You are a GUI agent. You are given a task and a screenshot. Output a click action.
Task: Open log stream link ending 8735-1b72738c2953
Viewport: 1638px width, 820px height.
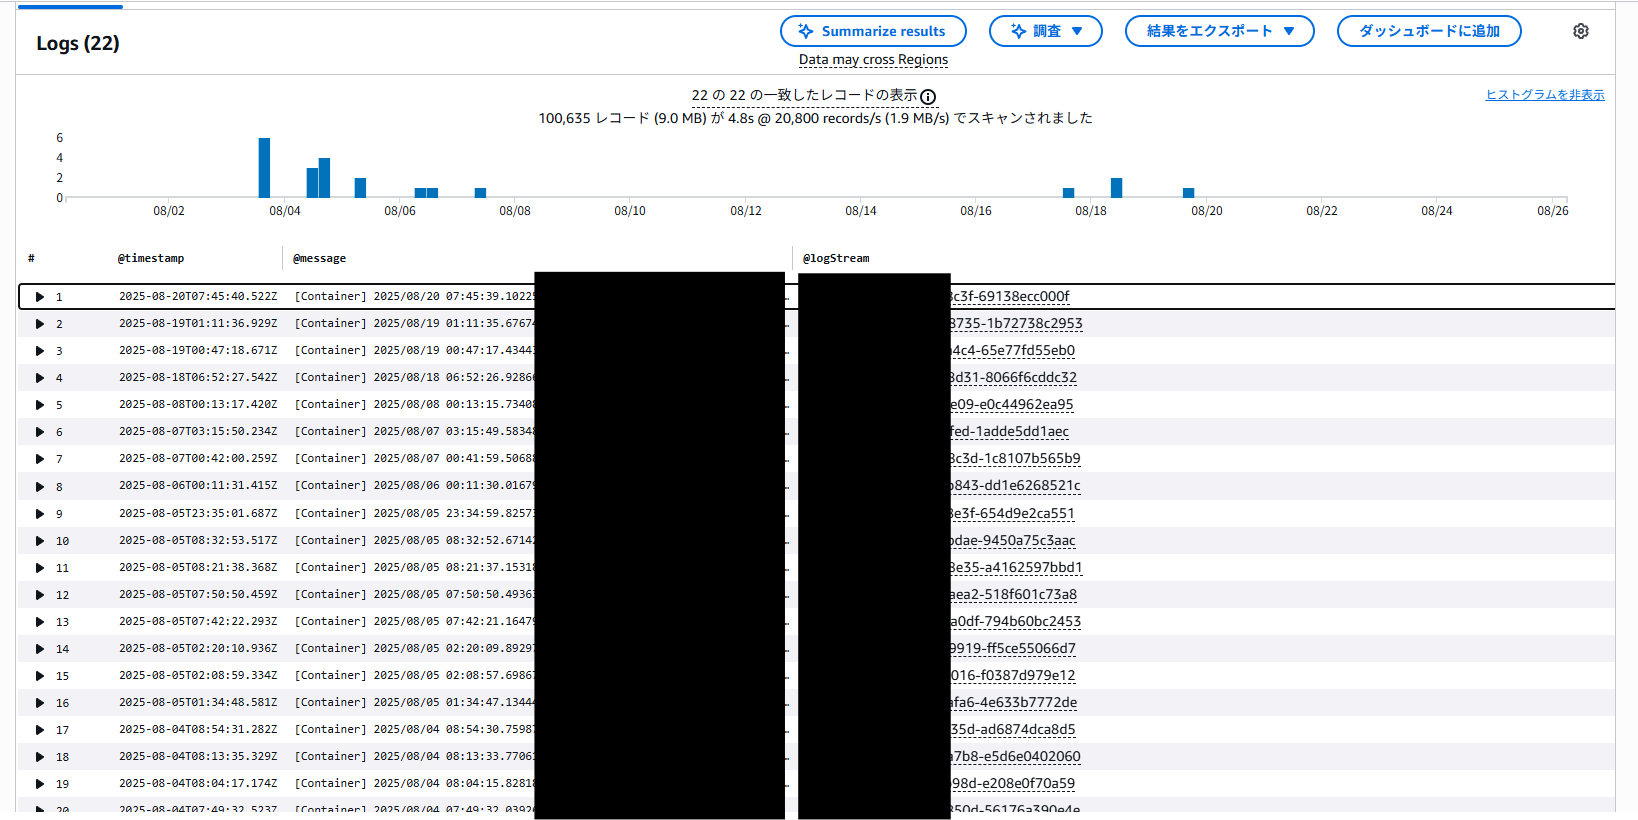[1016, 323]
